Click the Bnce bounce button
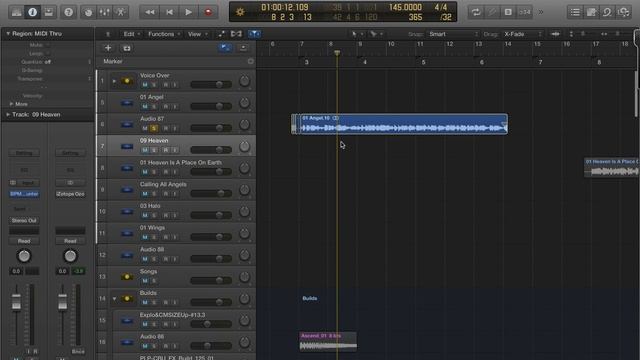640x360 pixels. 78,351
